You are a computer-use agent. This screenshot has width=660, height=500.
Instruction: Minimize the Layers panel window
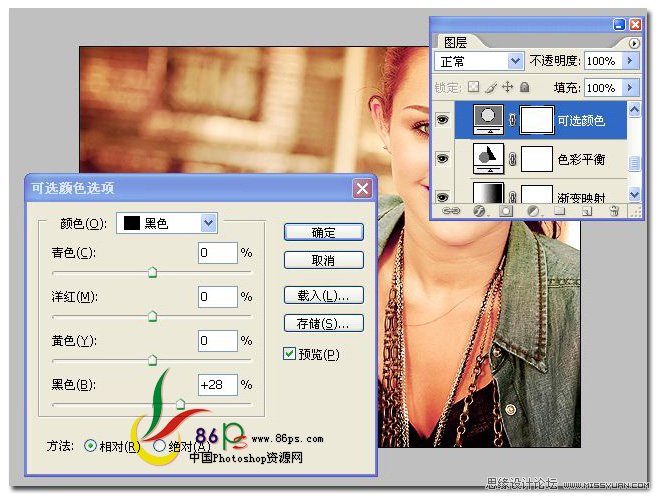coord(619,24)
